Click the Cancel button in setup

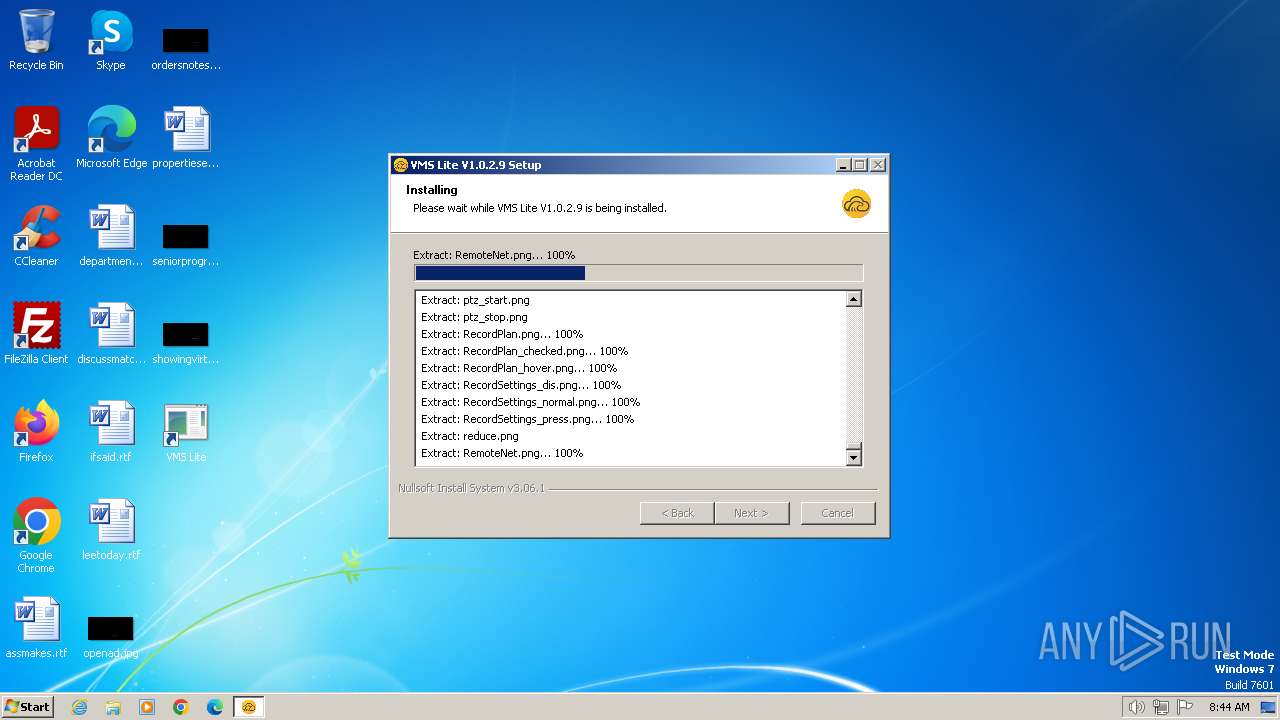click(838, 513)
